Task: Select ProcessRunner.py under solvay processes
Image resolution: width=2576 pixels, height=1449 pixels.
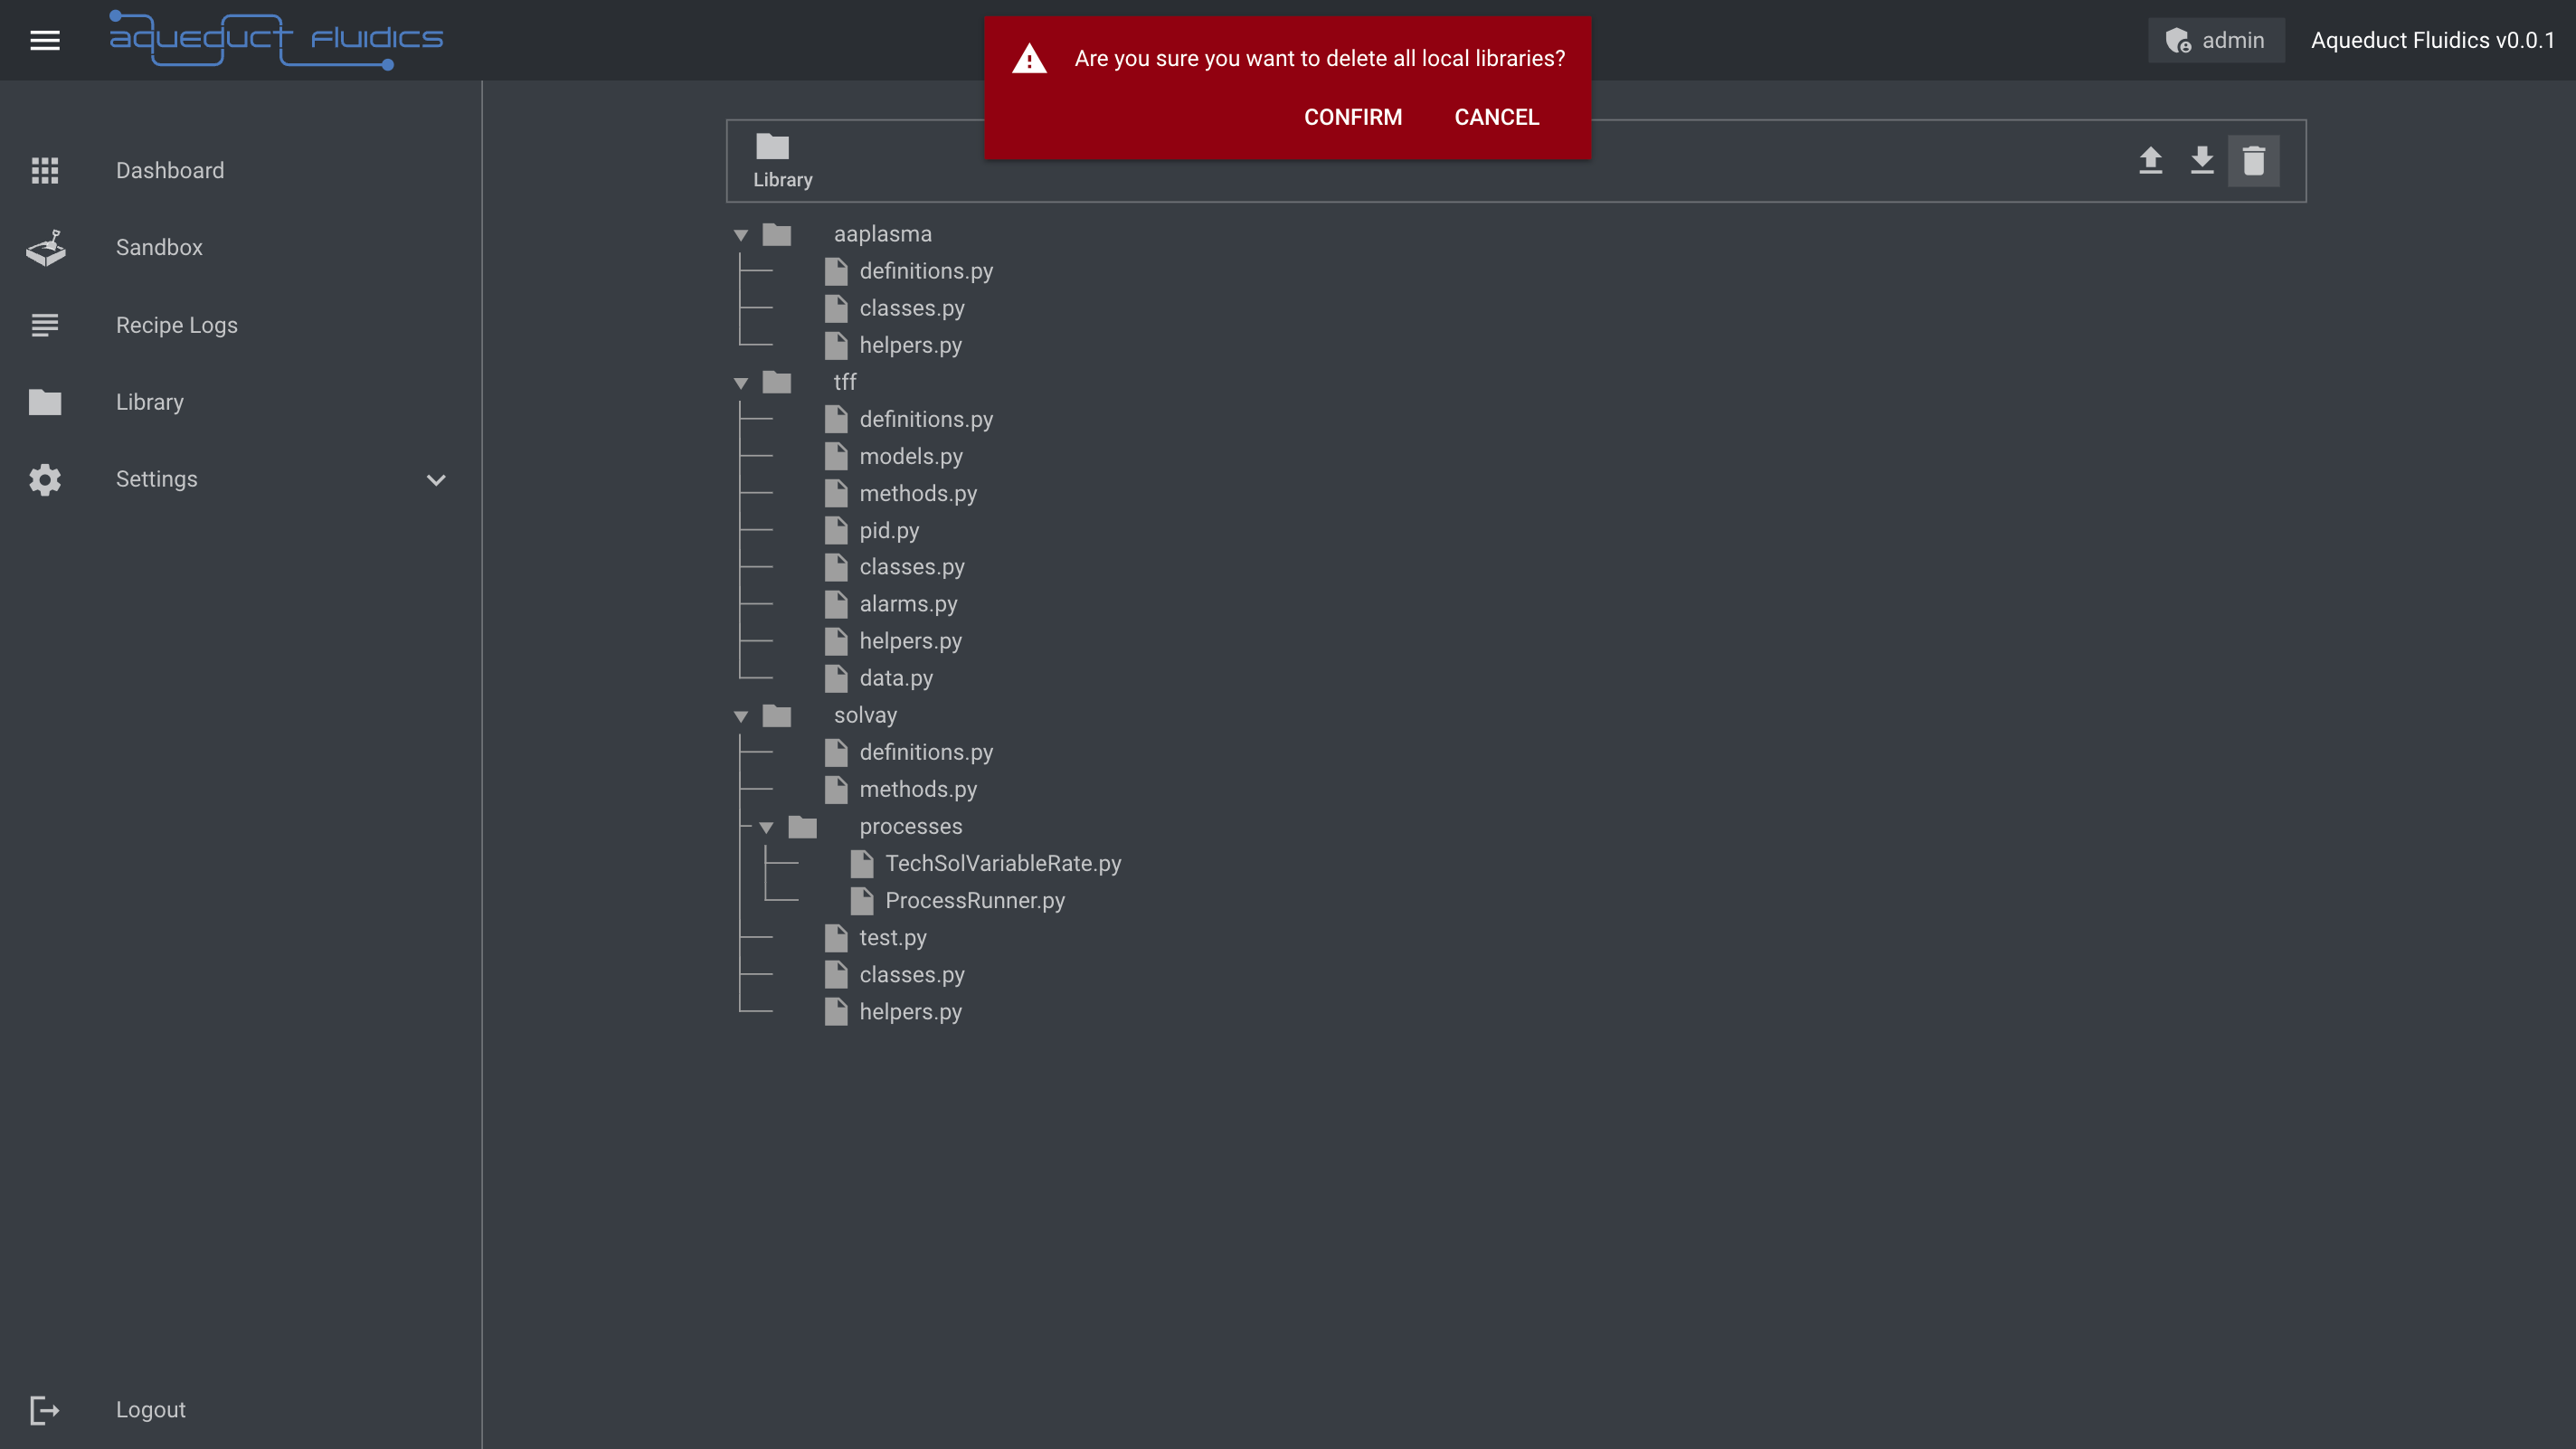Action: 975,901
